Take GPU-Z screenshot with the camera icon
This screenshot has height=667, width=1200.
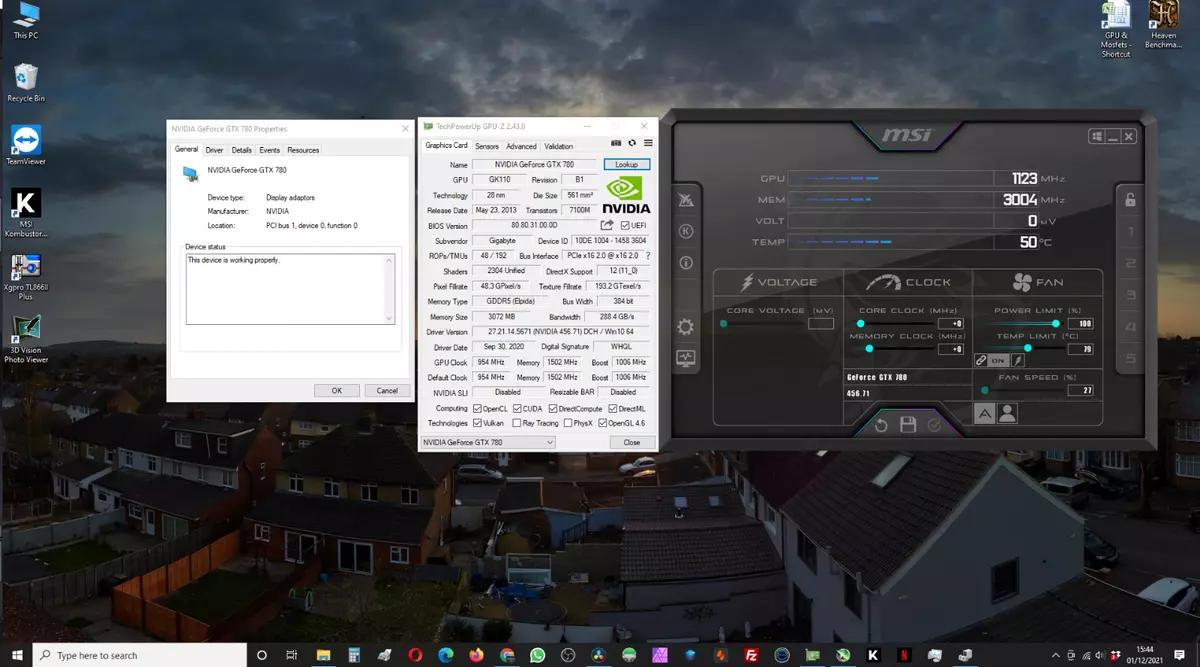coord(616,144)
